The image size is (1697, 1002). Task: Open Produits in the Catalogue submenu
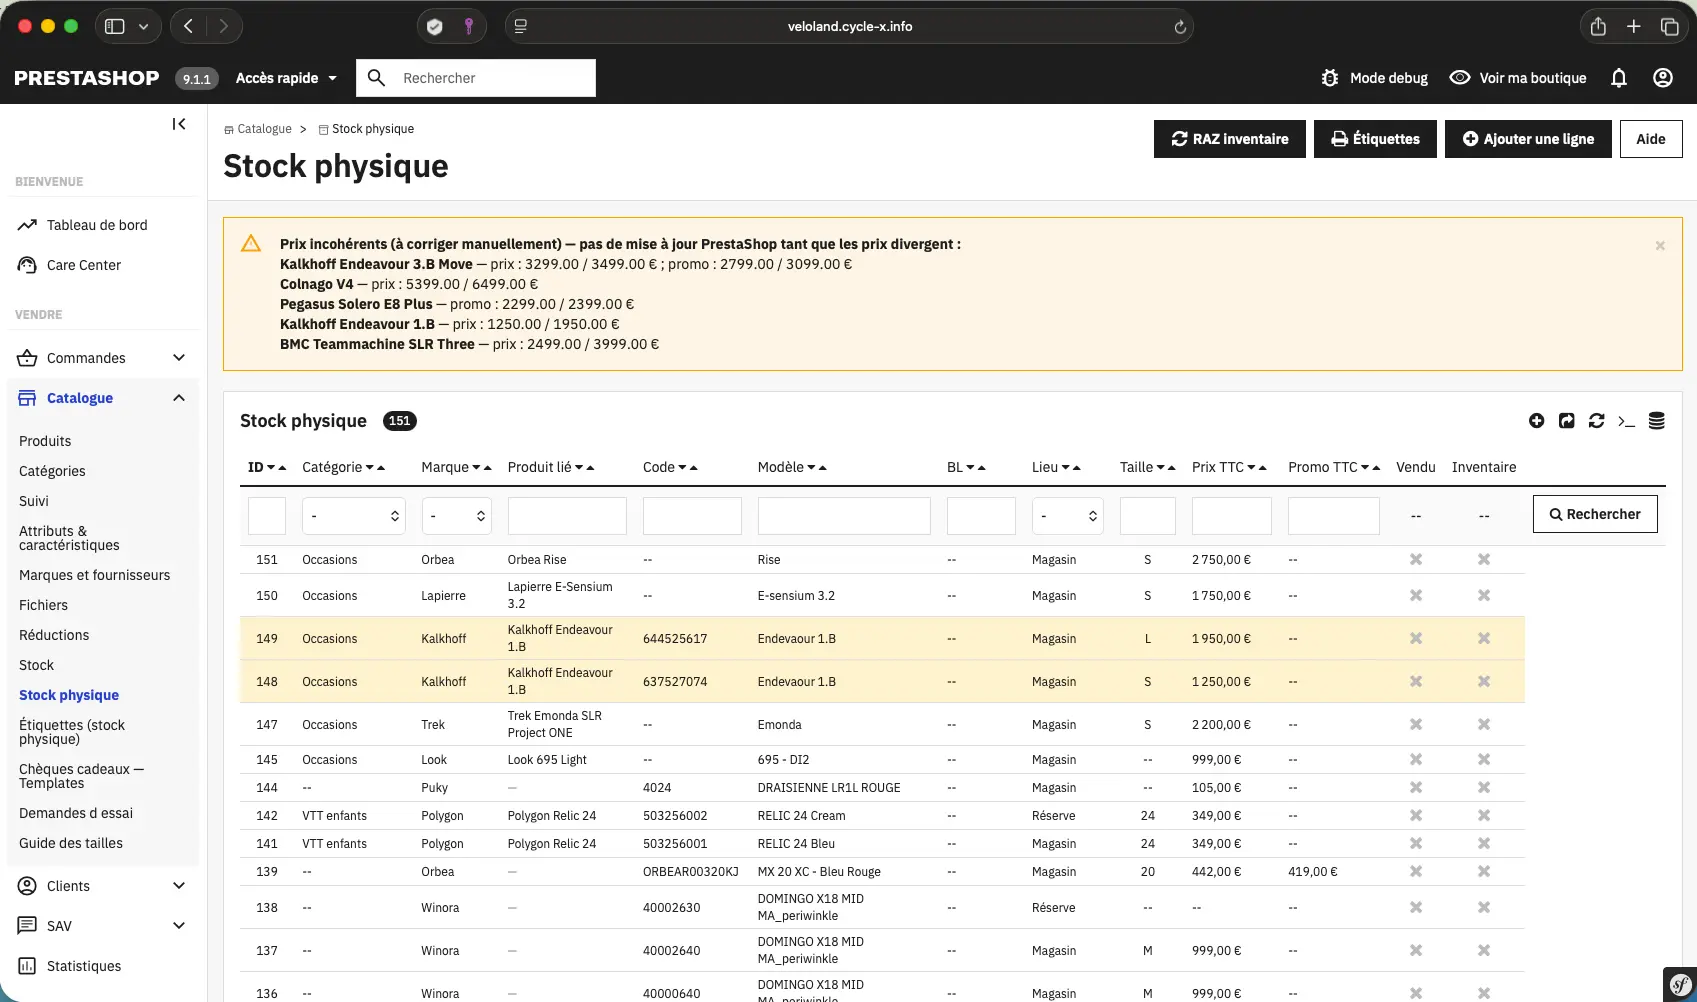pos(45,441)
